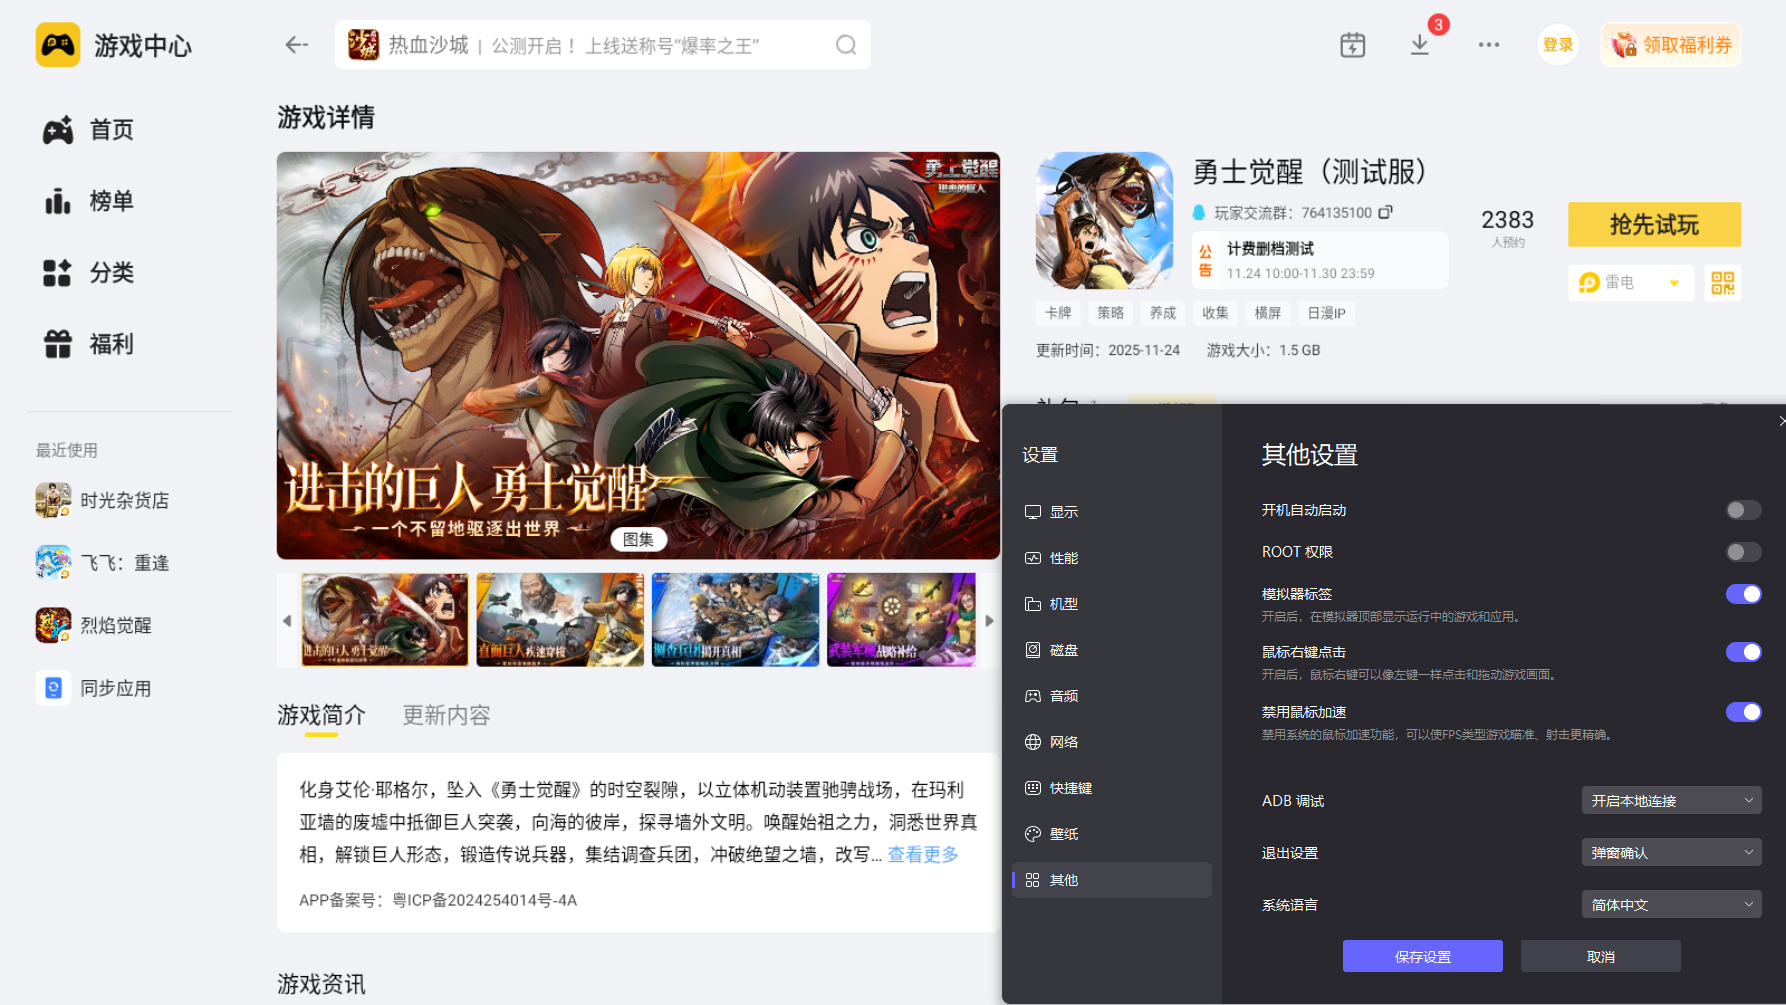
Task: Click the search magnifier icon
Action: [846, 45]
